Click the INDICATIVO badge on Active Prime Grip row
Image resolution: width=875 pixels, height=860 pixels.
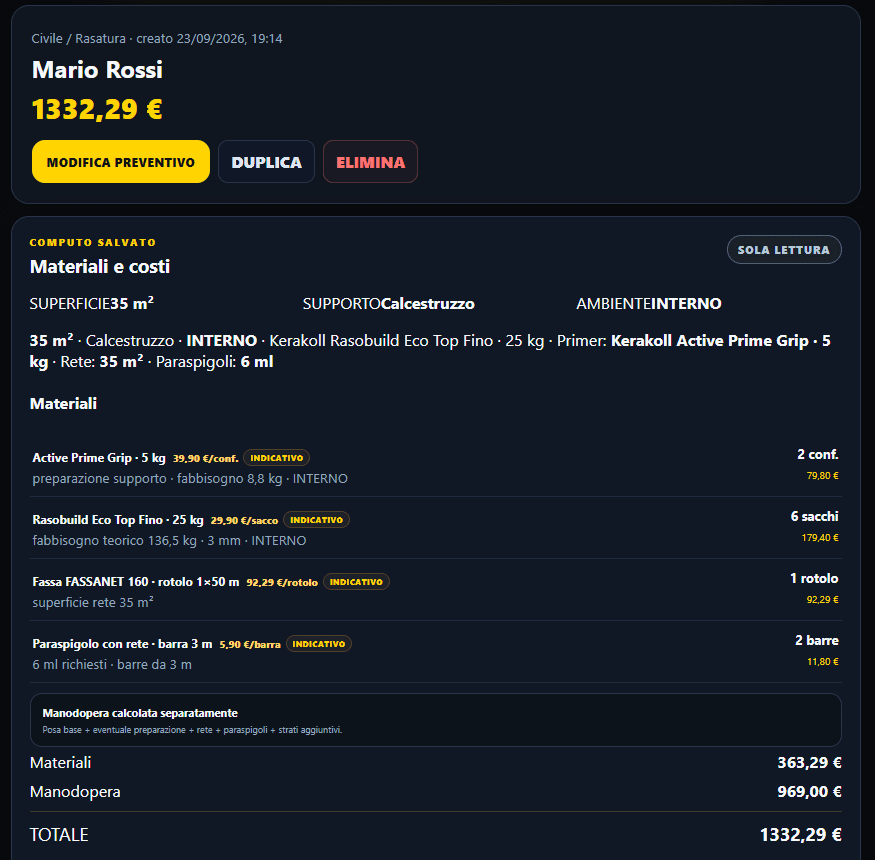[x=277, y=458]
